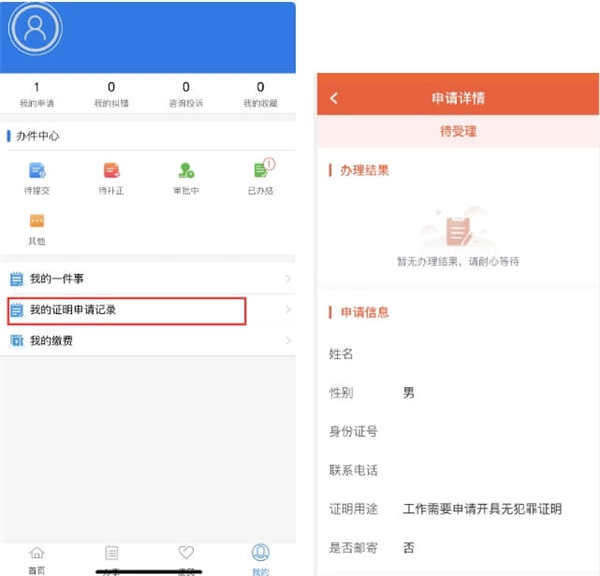Open 已办结 completed items with badge

click(261, 177)
